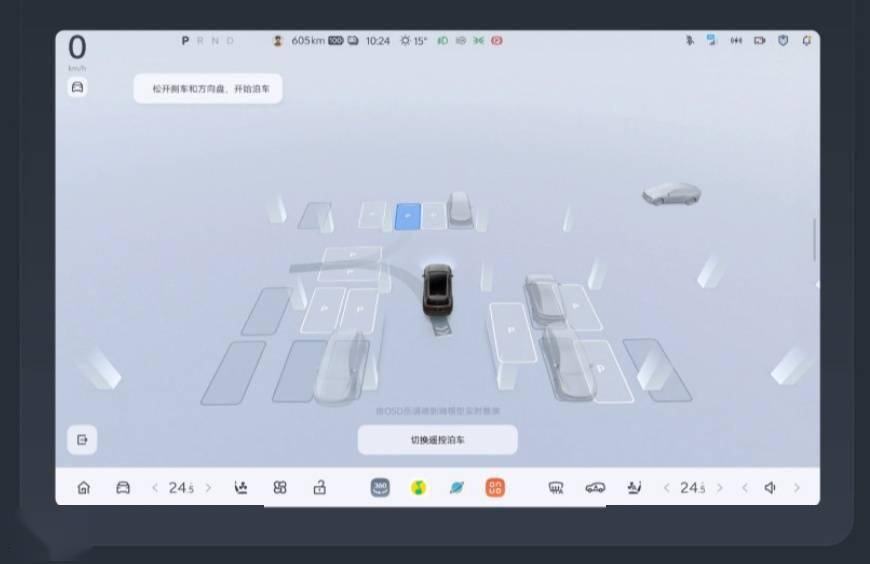
Task: Open vehicle settings via dock car icon
Action: (x=123, y=488)
